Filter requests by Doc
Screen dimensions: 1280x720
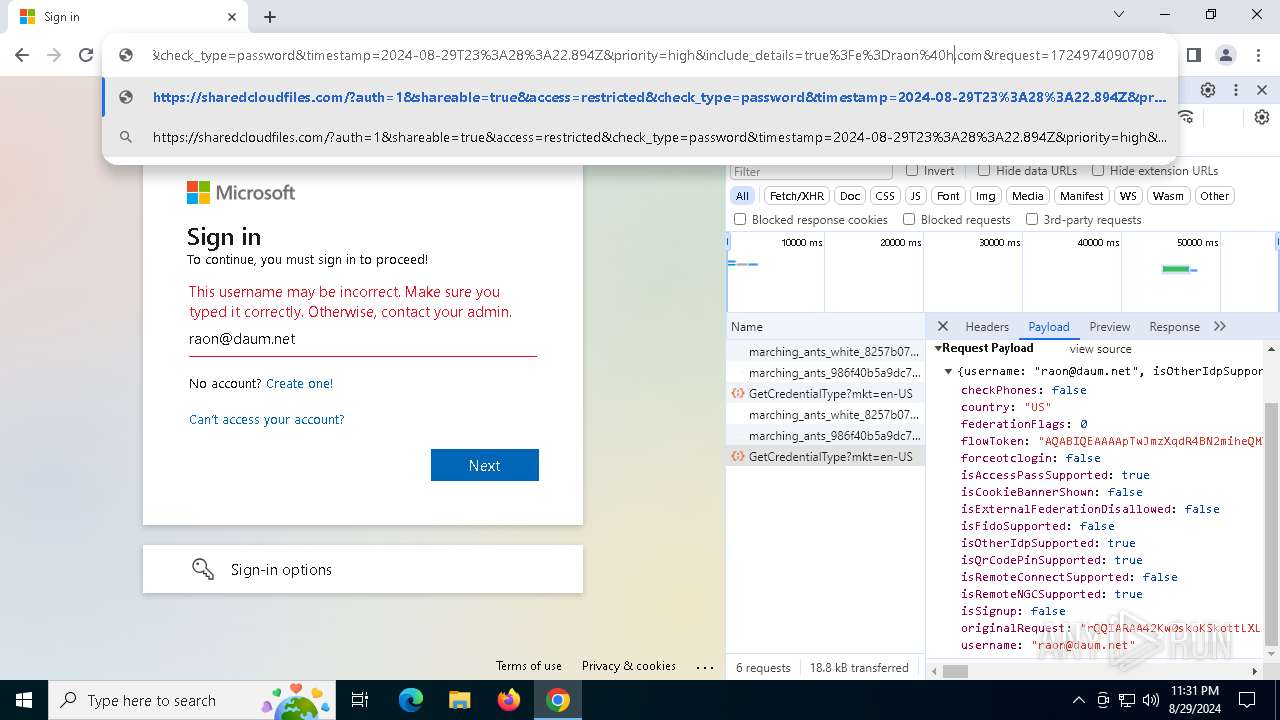point(850,196)
